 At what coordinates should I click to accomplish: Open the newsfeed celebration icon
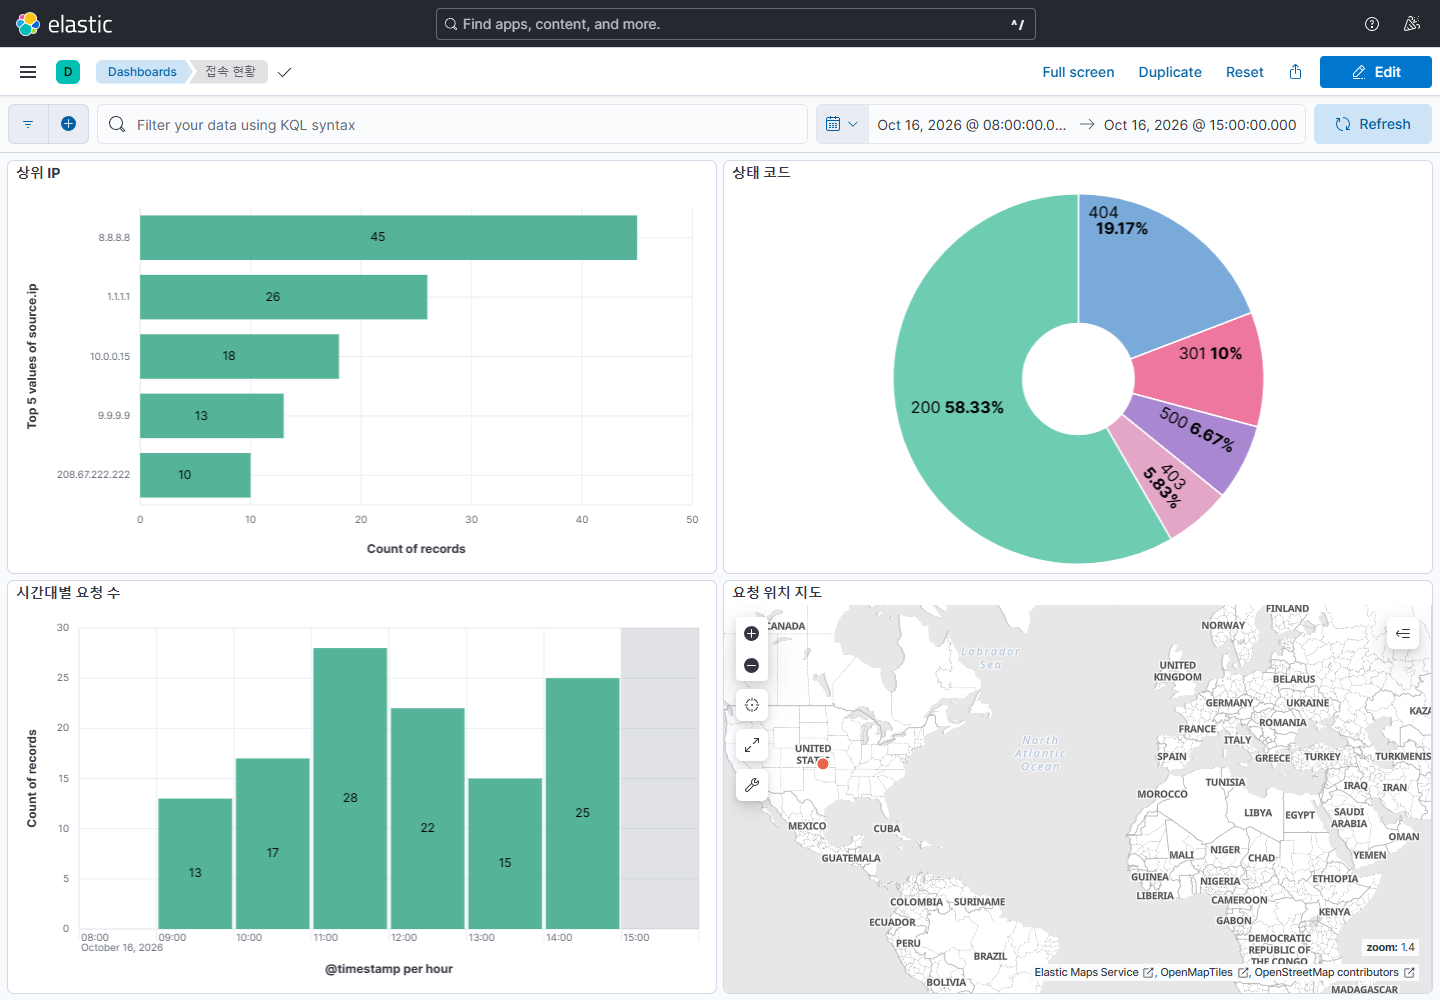point(1412,24)
